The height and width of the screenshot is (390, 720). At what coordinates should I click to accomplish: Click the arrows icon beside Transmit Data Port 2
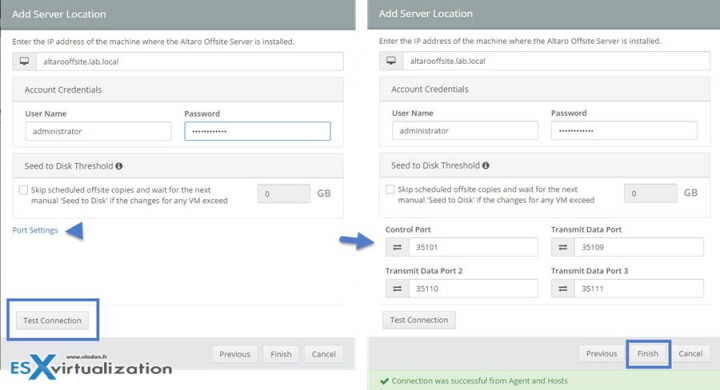(x=397, y=288)
